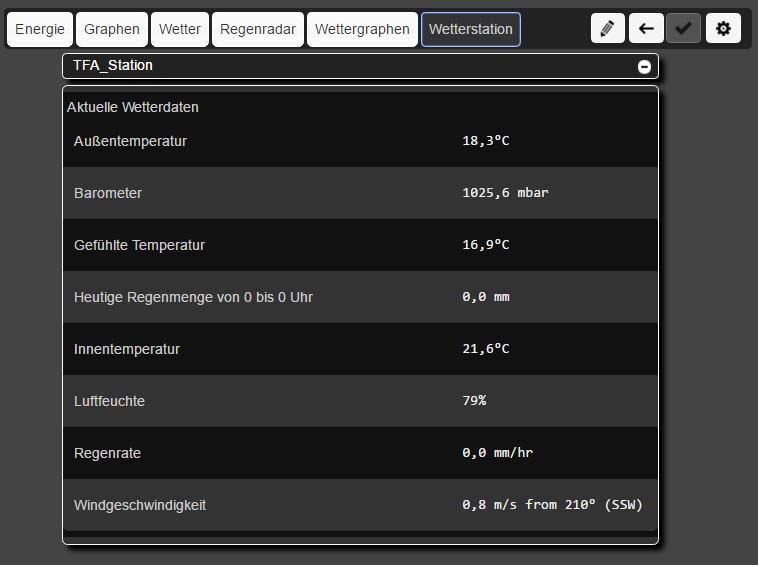This screenshot has width=758, height=565.
Task: Click the Gefühlte Temperatur row
Action: (x=360, y=245)
